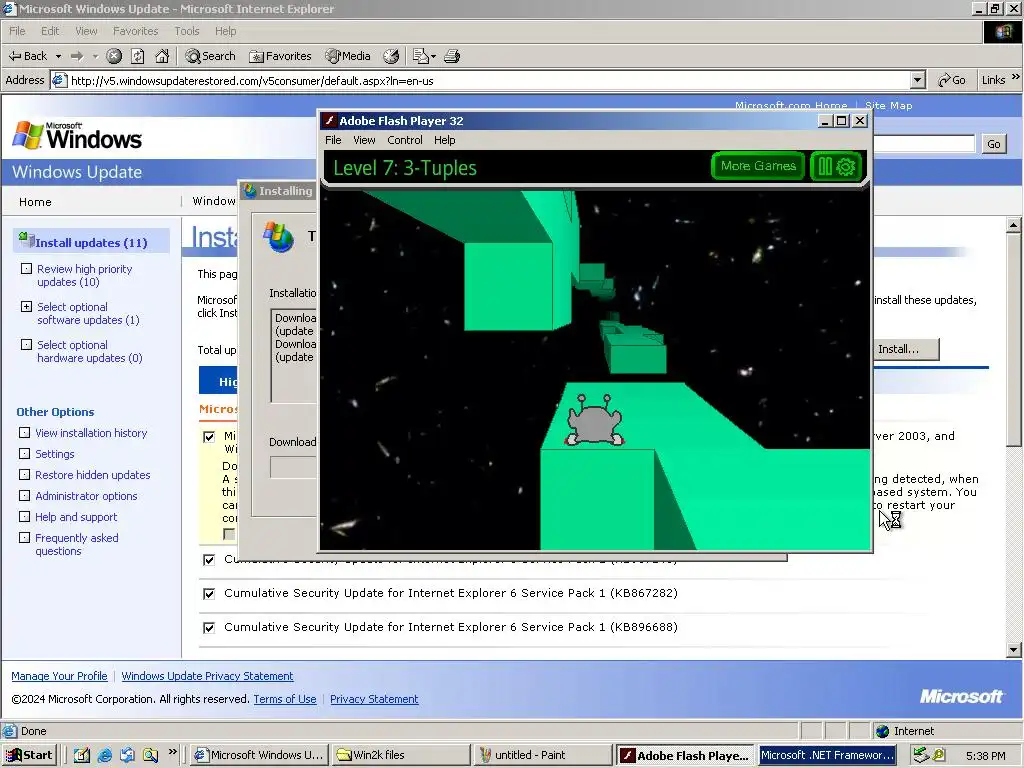Open the Start menu
Image resolution: width=1024 pixels, height=768 pixels.
tap(29, 755)
